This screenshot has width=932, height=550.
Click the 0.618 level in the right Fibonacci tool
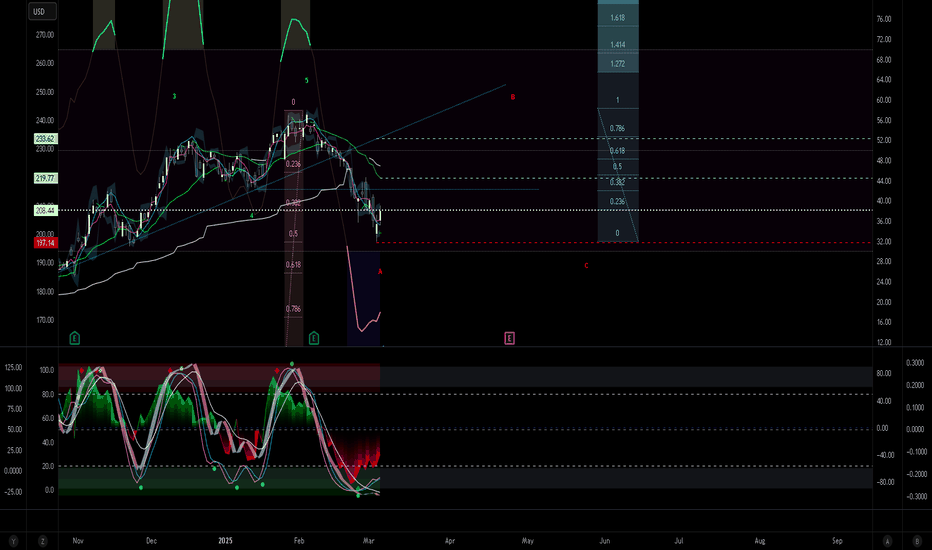tap(617, 151)
